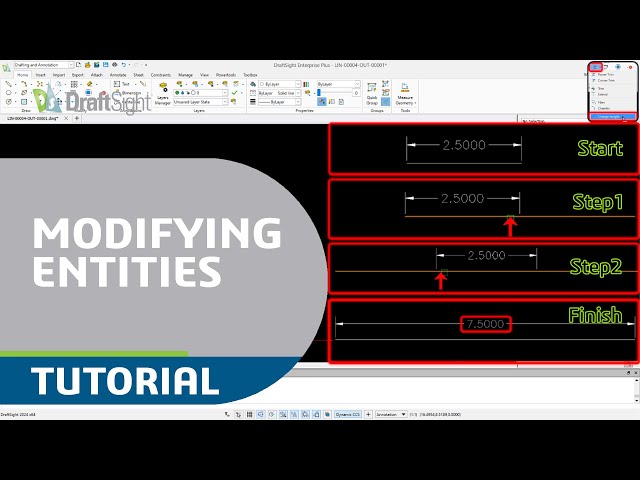
Task: Click the transparency value field showing 0
Action: click(x=356, y=93)
